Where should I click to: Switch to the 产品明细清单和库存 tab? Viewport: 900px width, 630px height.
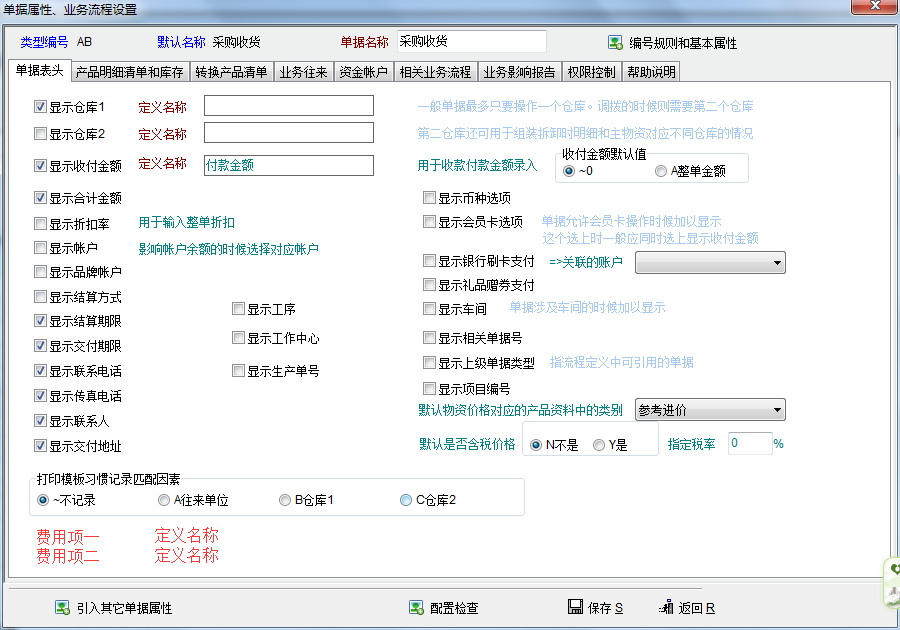click(x=129, y=72)
